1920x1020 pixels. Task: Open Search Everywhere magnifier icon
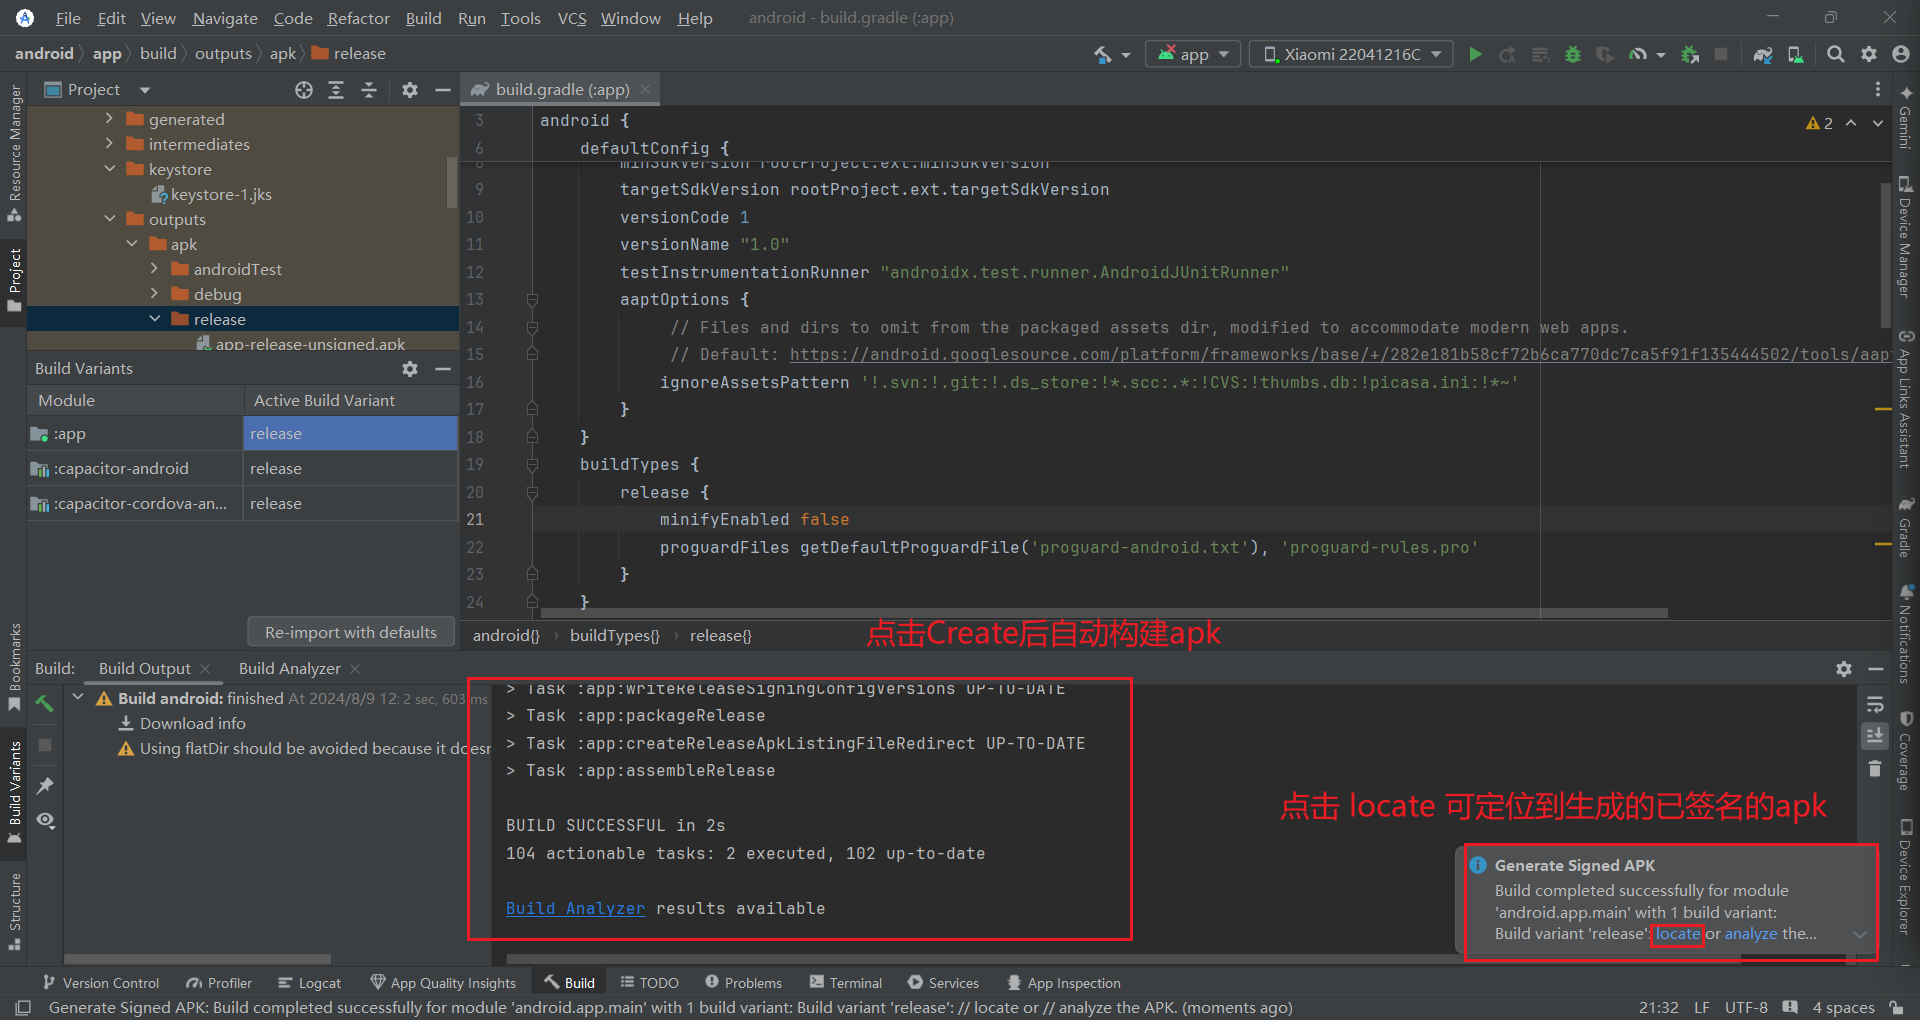coord(1835,54)
